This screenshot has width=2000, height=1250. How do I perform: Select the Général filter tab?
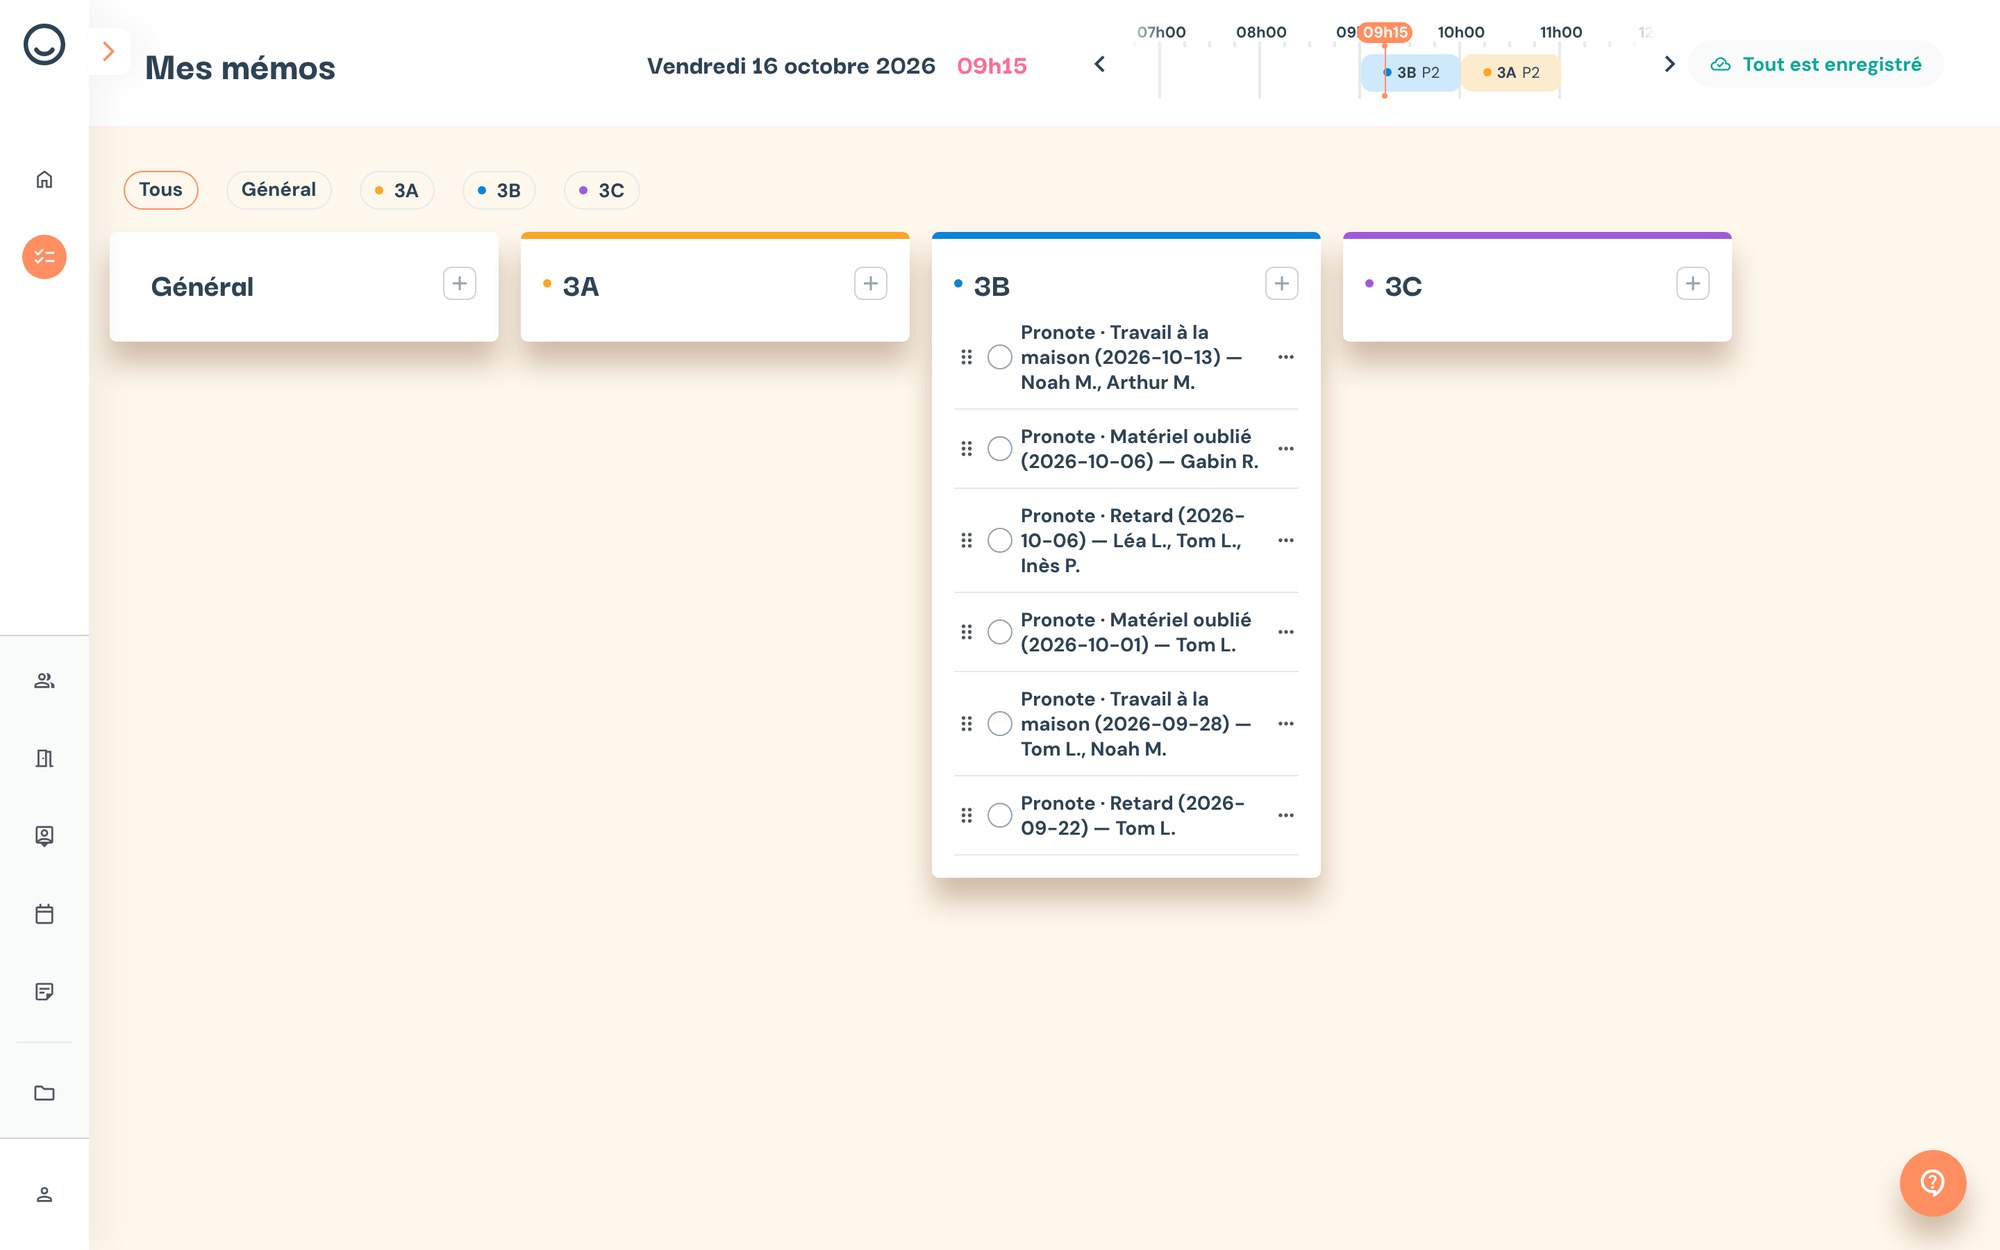[x=278, y=190]
